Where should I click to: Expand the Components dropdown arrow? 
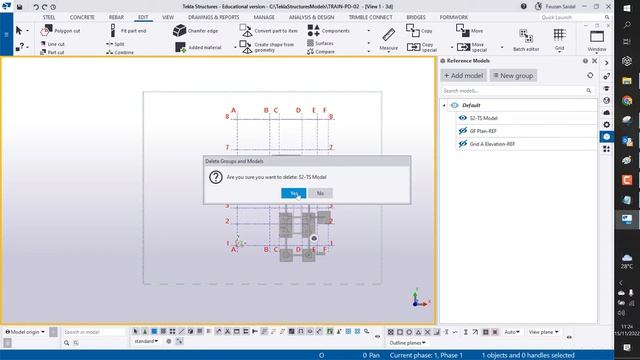(x=369, y=31)
